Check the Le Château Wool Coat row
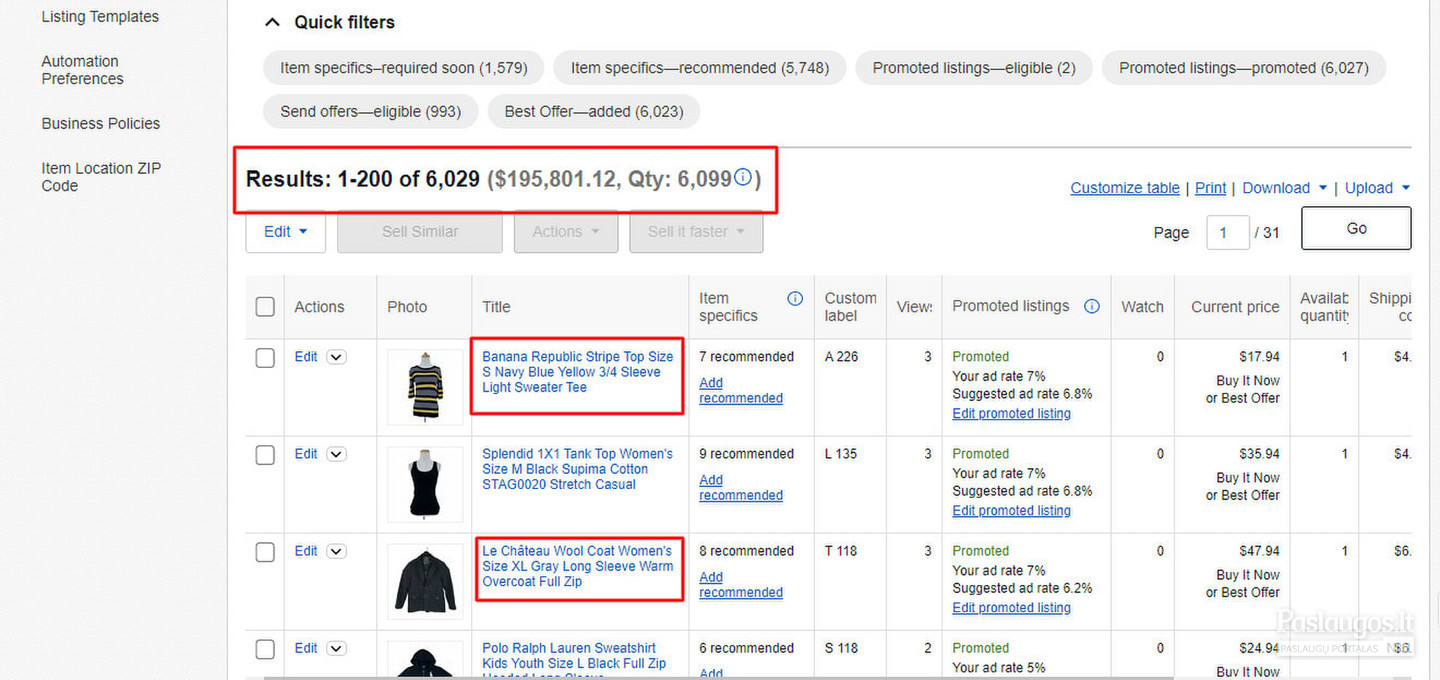 (x=265, y=552)
